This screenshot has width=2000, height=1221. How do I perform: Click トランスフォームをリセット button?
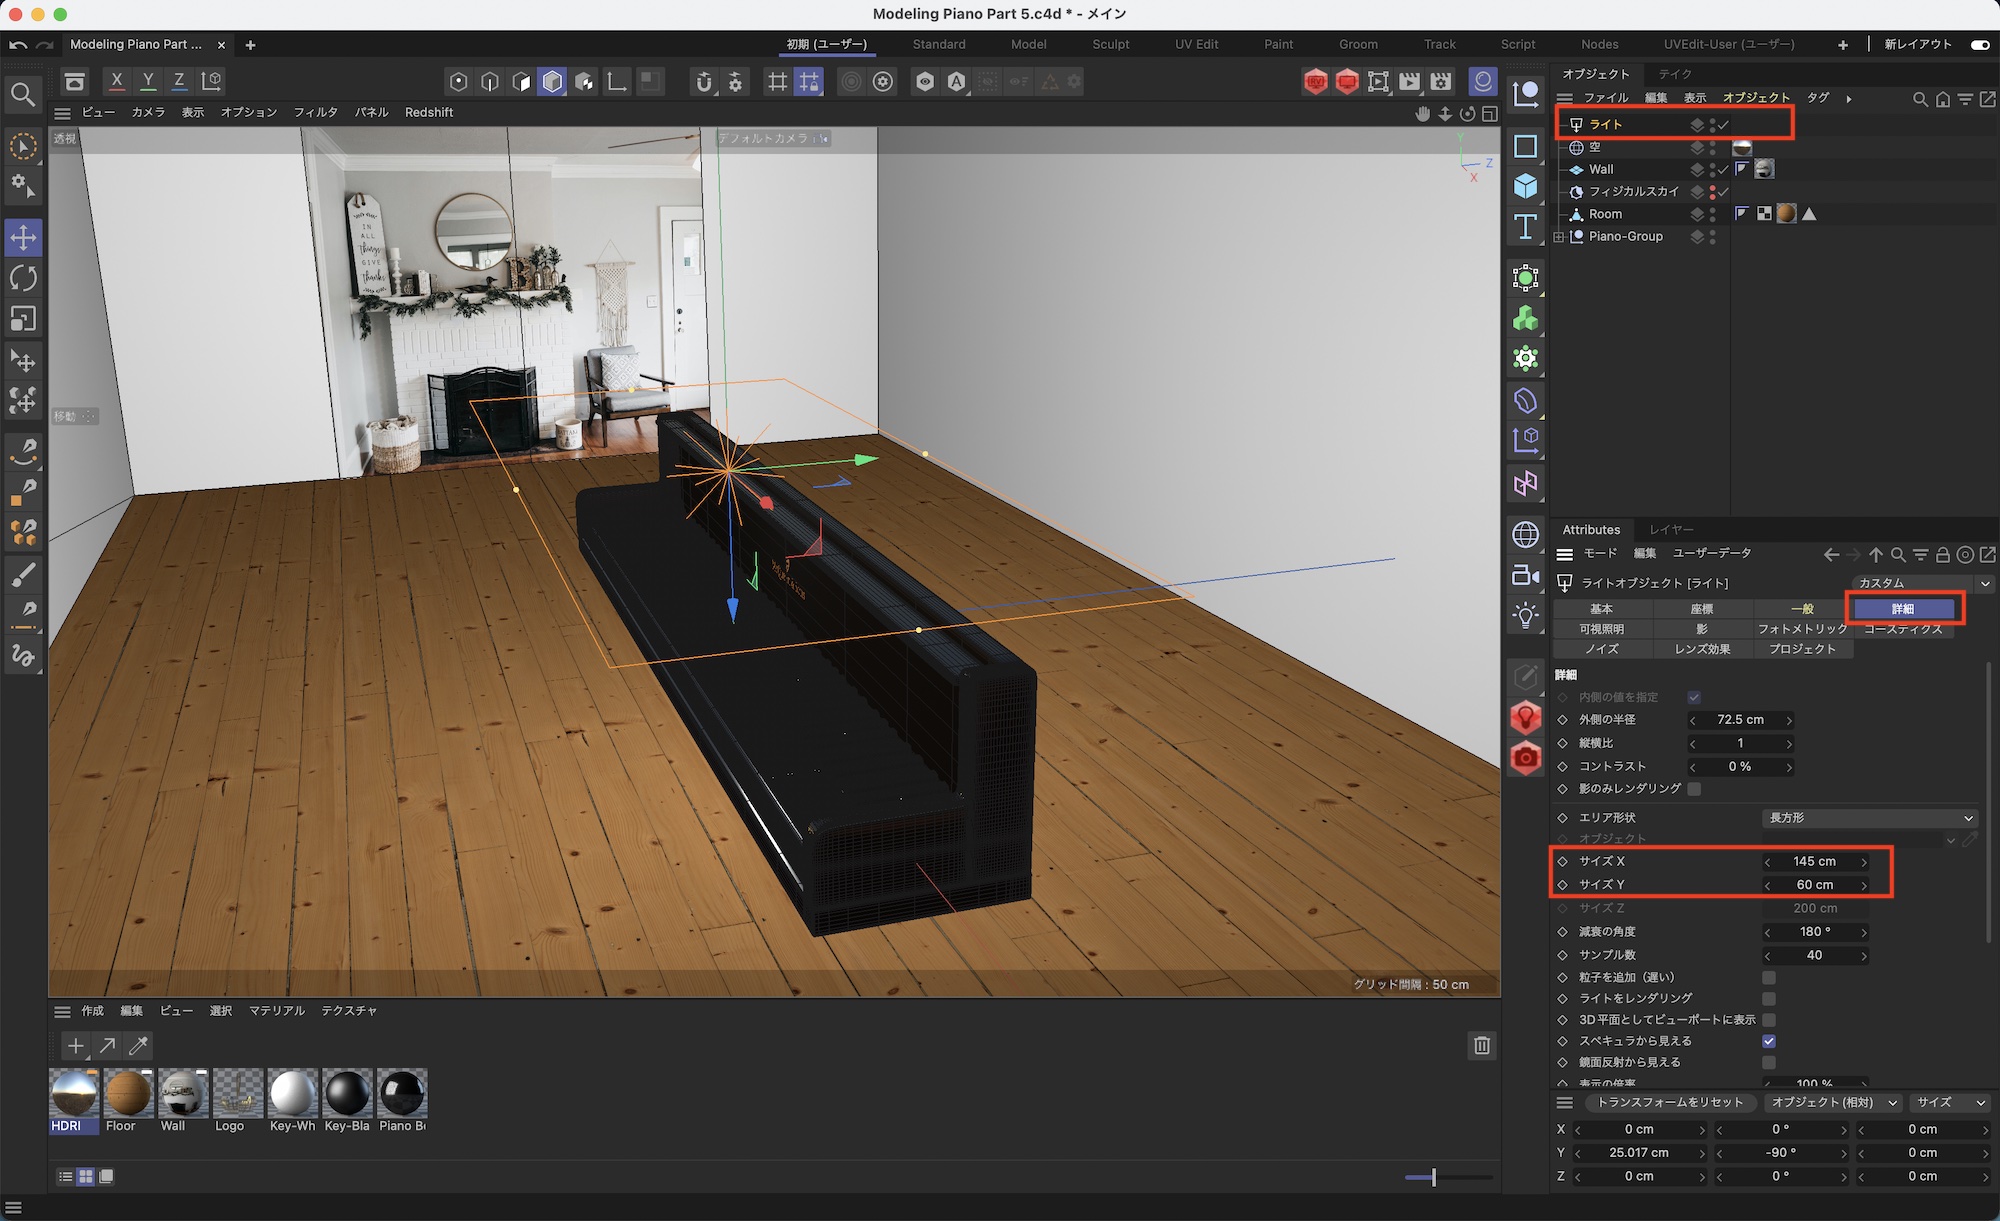1670,1102
